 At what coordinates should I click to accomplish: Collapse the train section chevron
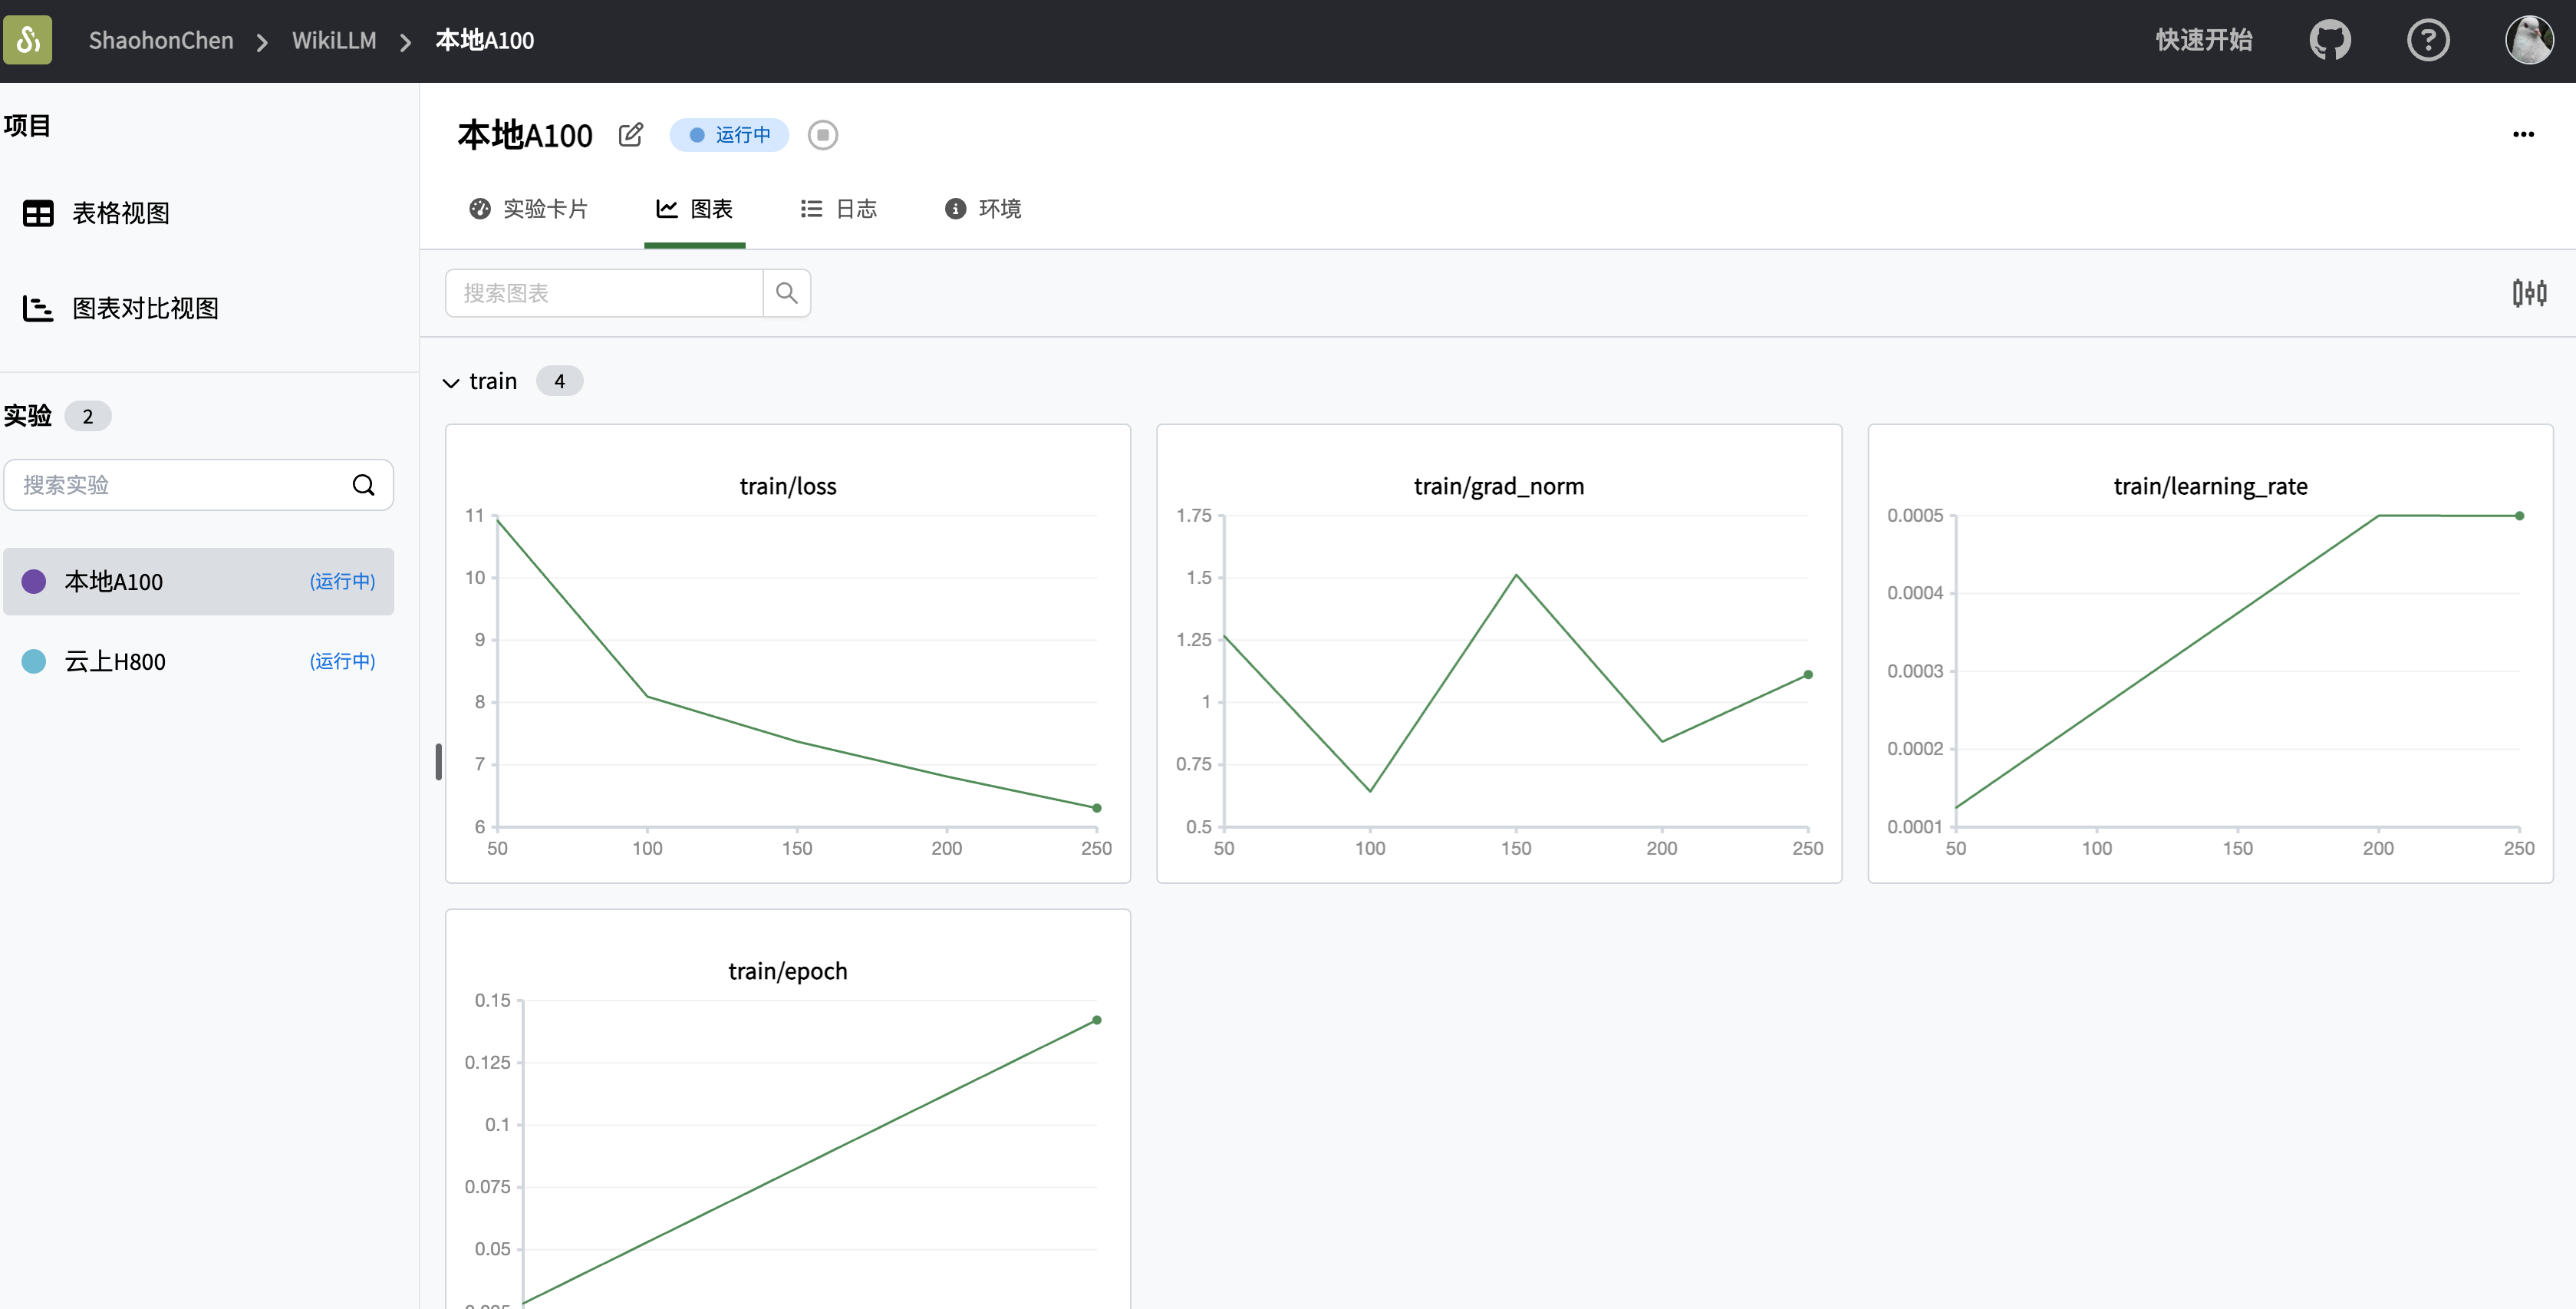pyautogui.click(x=451, y=382)
